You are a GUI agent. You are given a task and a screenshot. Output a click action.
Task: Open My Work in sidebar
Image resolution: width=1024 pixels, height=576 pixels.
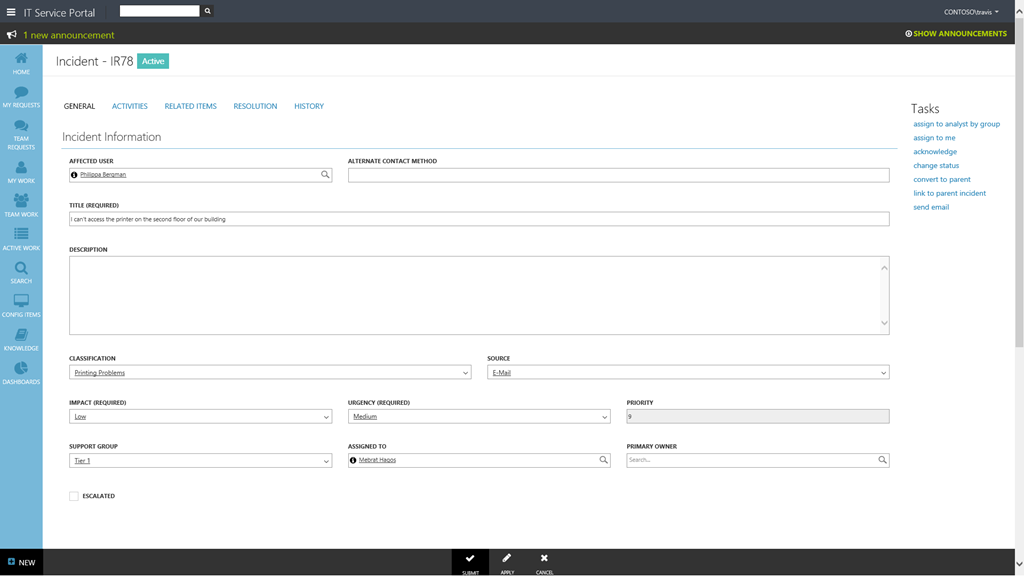pyautogui.click(x=21, y=172)
